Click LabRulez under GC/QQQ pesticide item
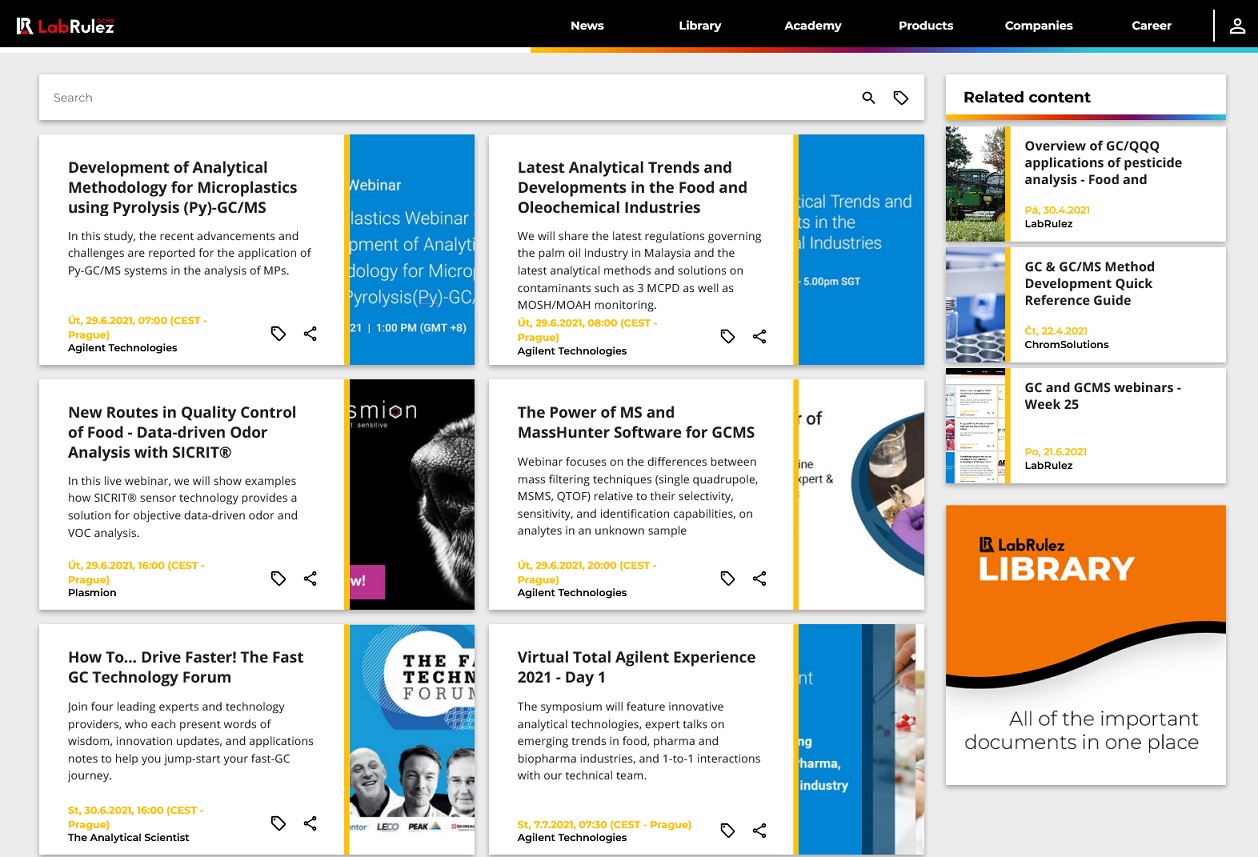The height and width of the screenshot is (857, 1258). point(1048,224)
